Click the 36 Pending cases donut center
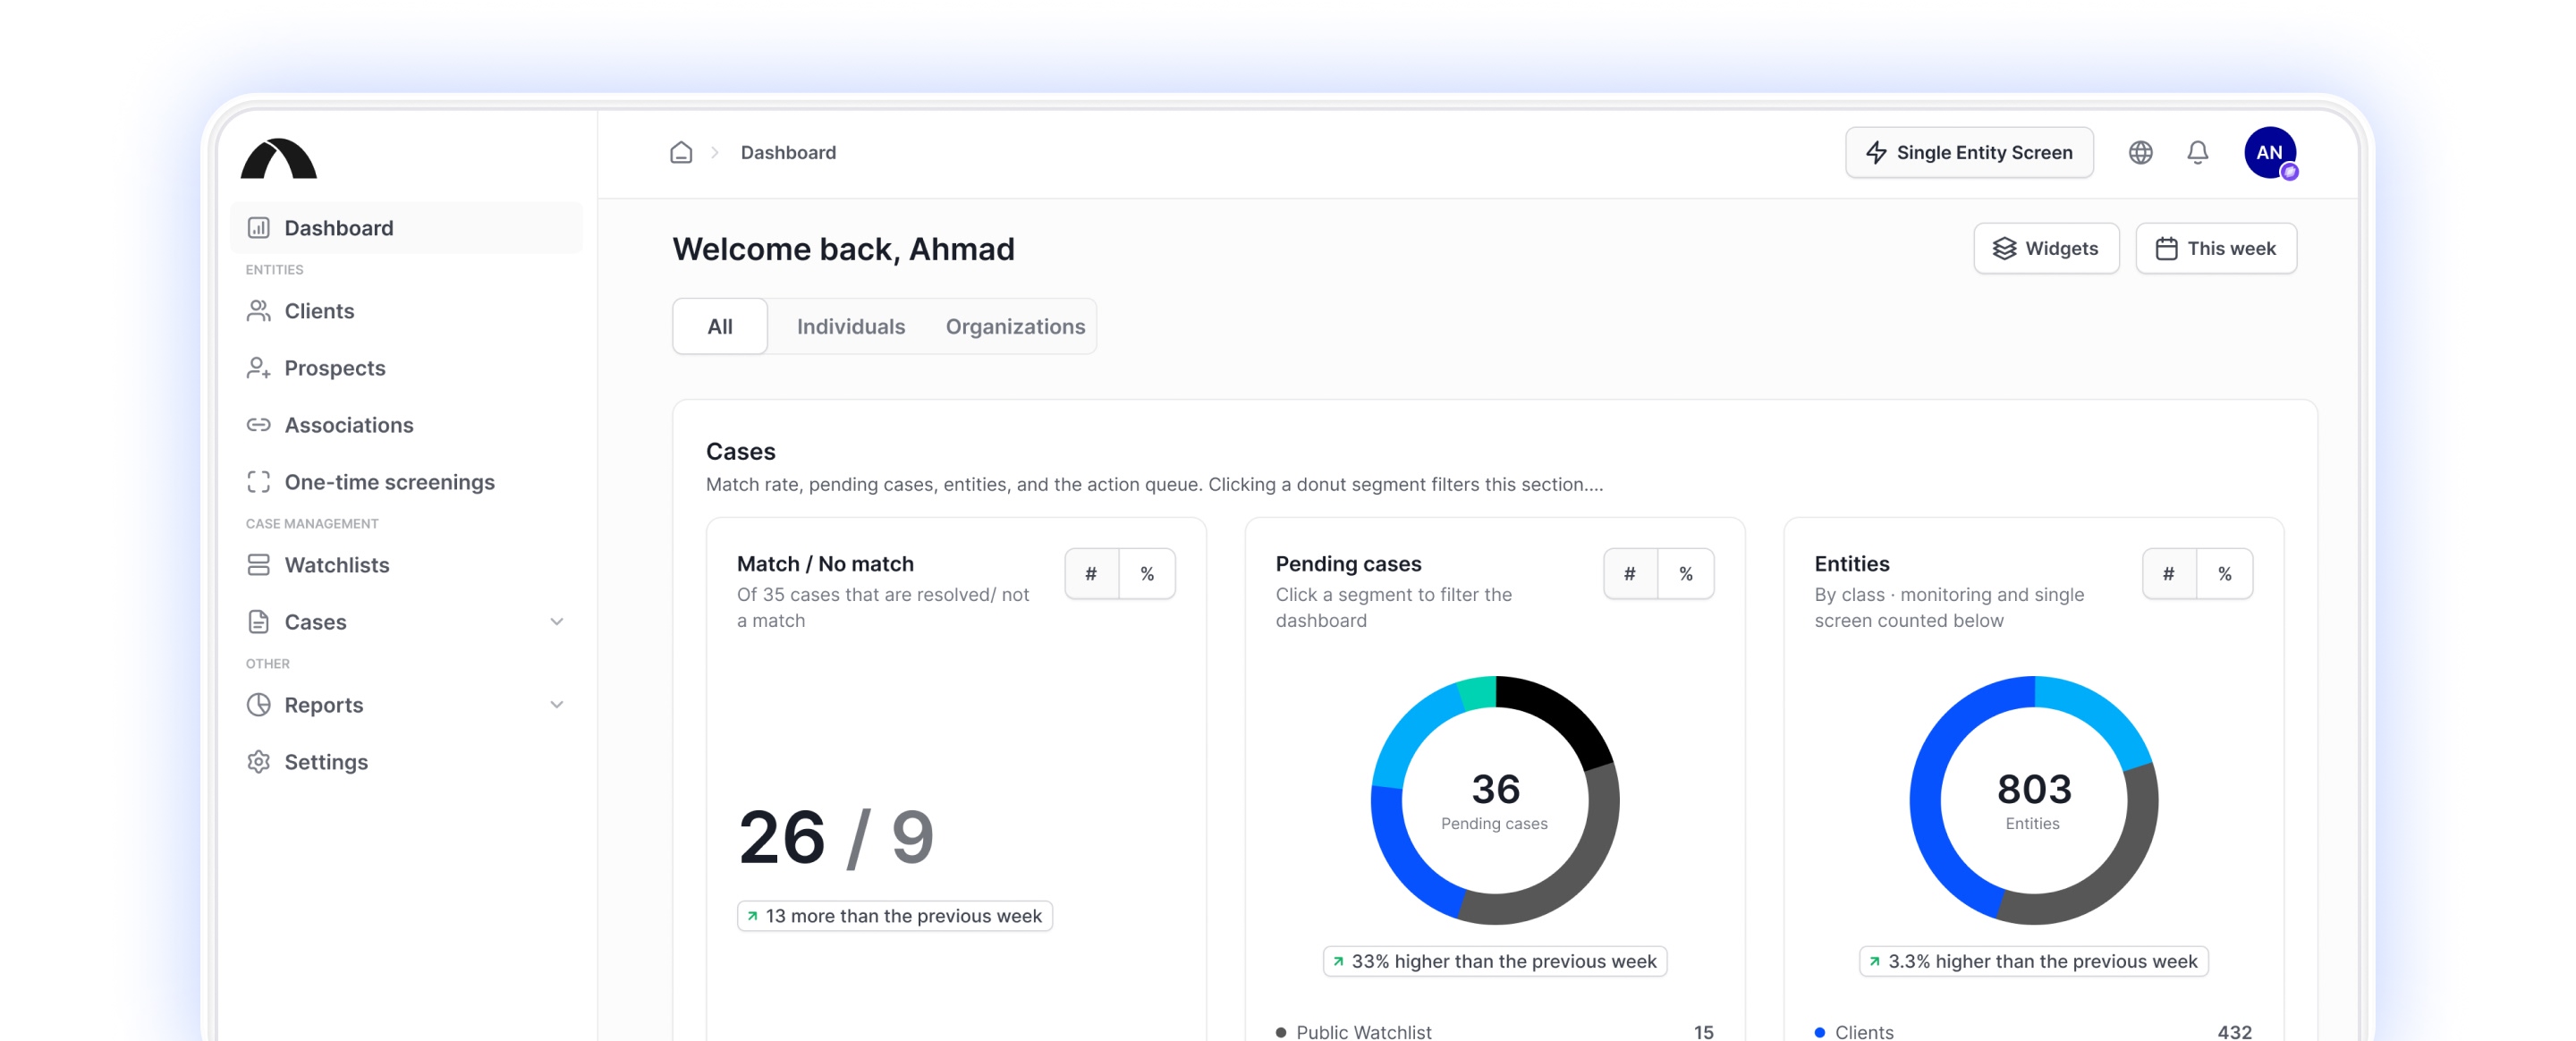Viewport: 2576px width, 1041px height. pos(1495,800)
